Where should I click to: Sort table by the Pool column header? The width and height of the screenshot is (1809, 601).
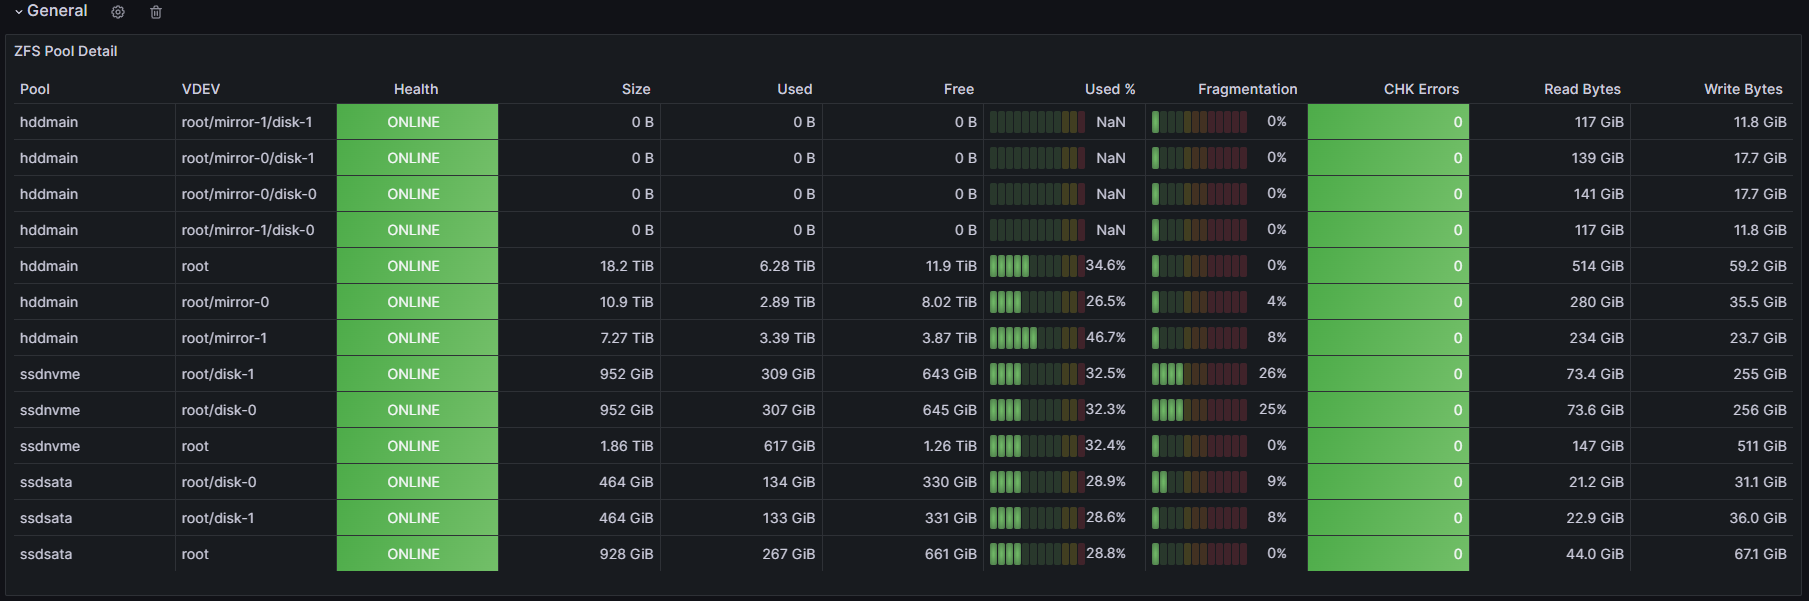pyautogui.click(x=35, y=89)
